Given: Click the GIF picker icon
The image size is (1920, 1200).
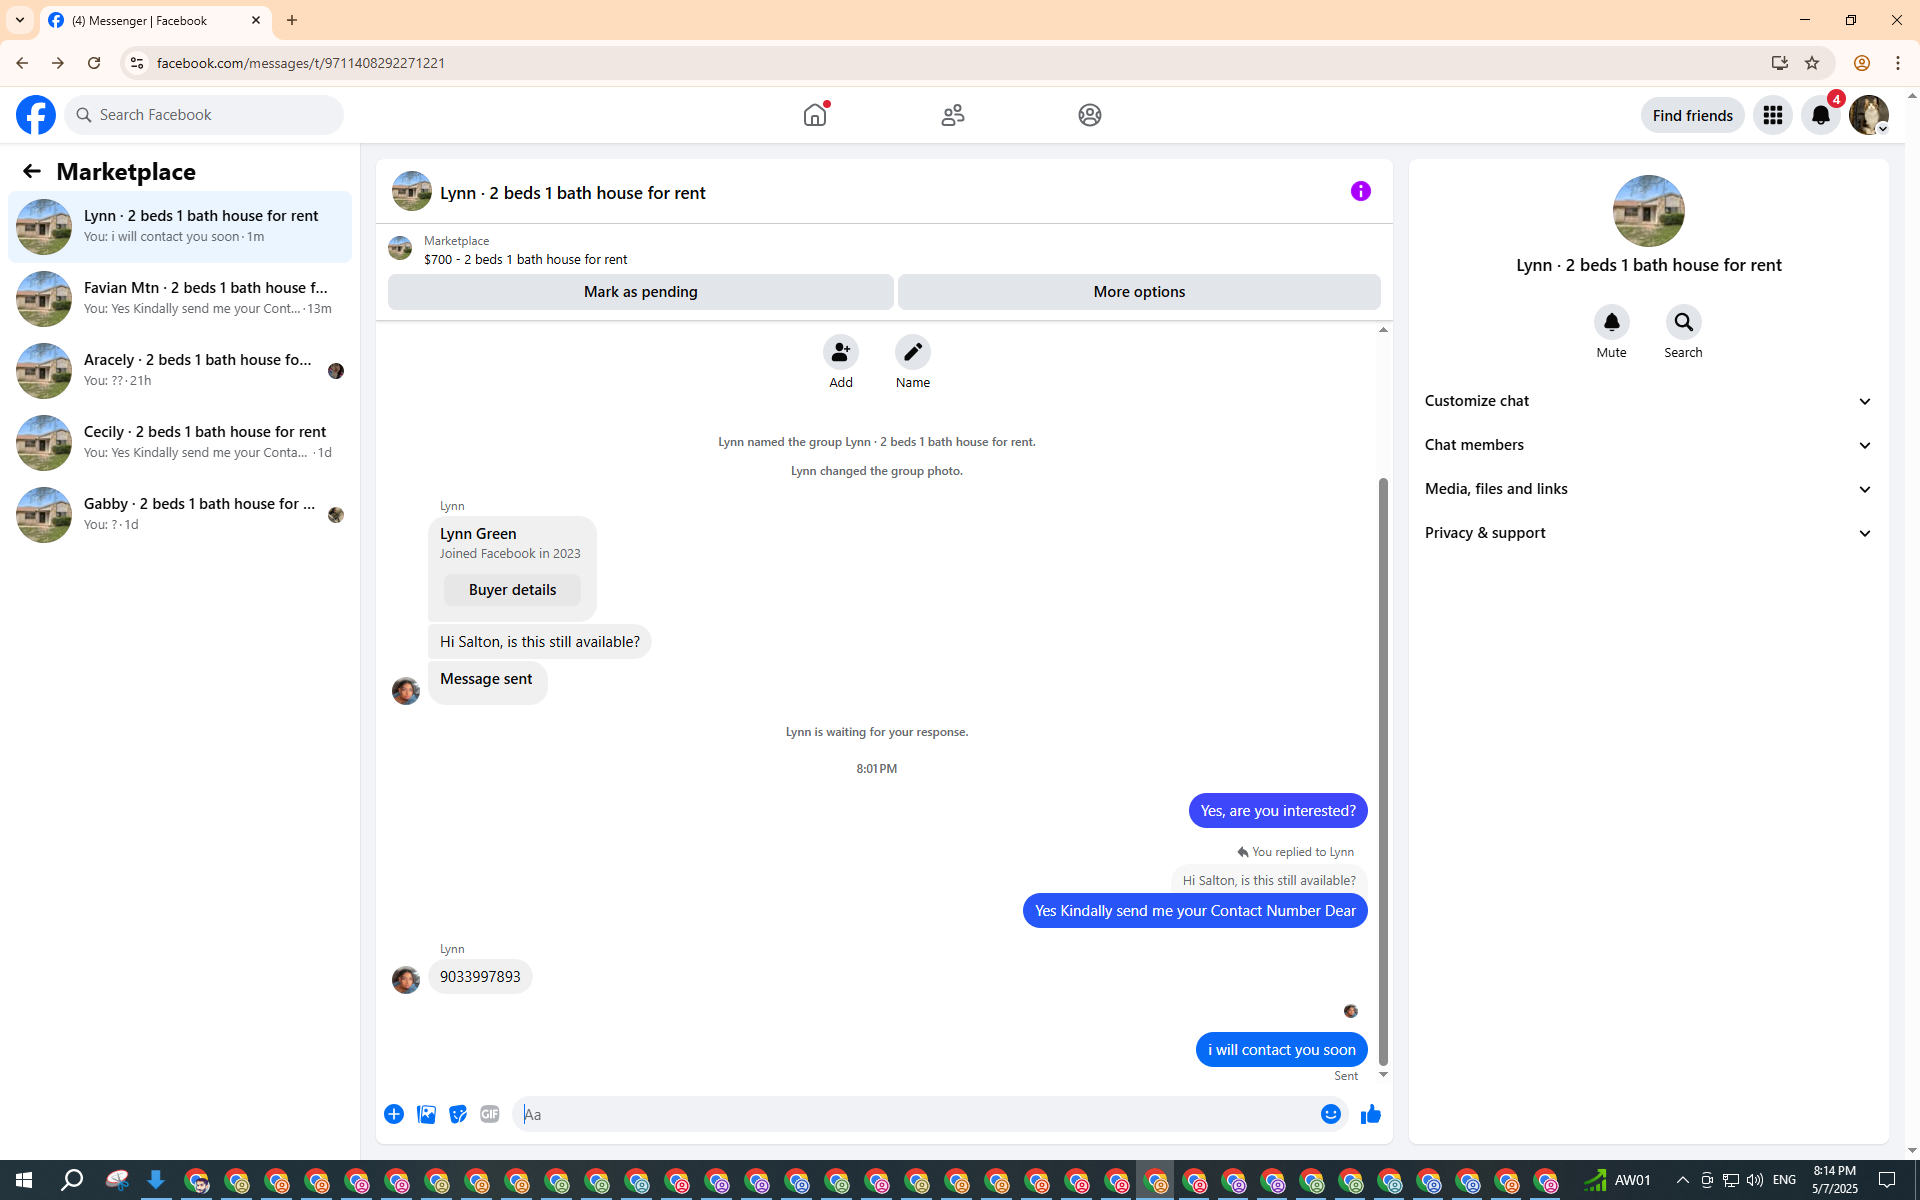Looking at the screenshot, I should pos(489,1114).
